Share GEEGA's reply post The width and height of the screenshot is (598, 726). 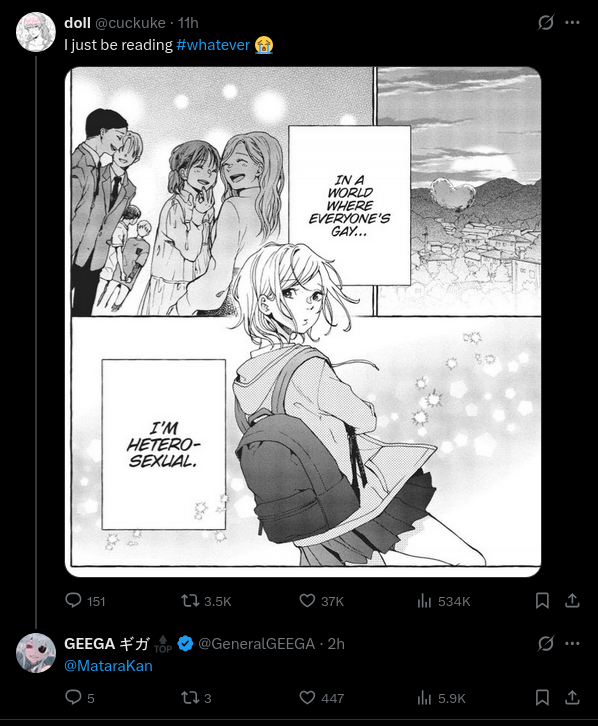(x=572, y=697)
